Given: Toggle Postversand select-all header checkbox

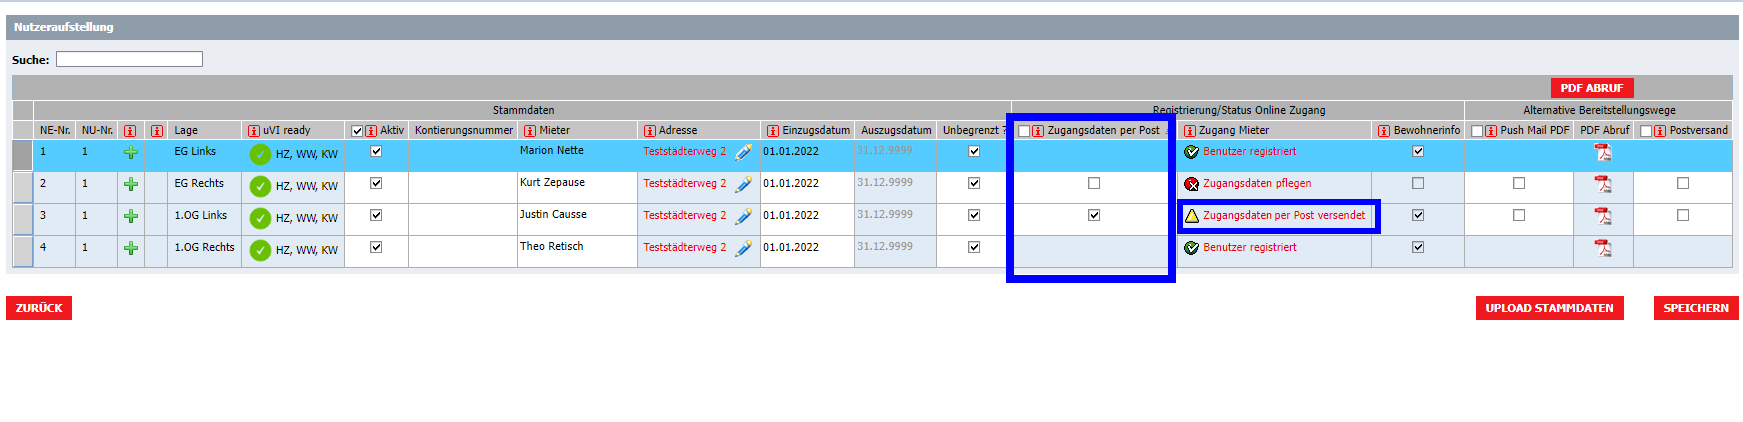Looking at the screenshot, I should (1646, 131).
